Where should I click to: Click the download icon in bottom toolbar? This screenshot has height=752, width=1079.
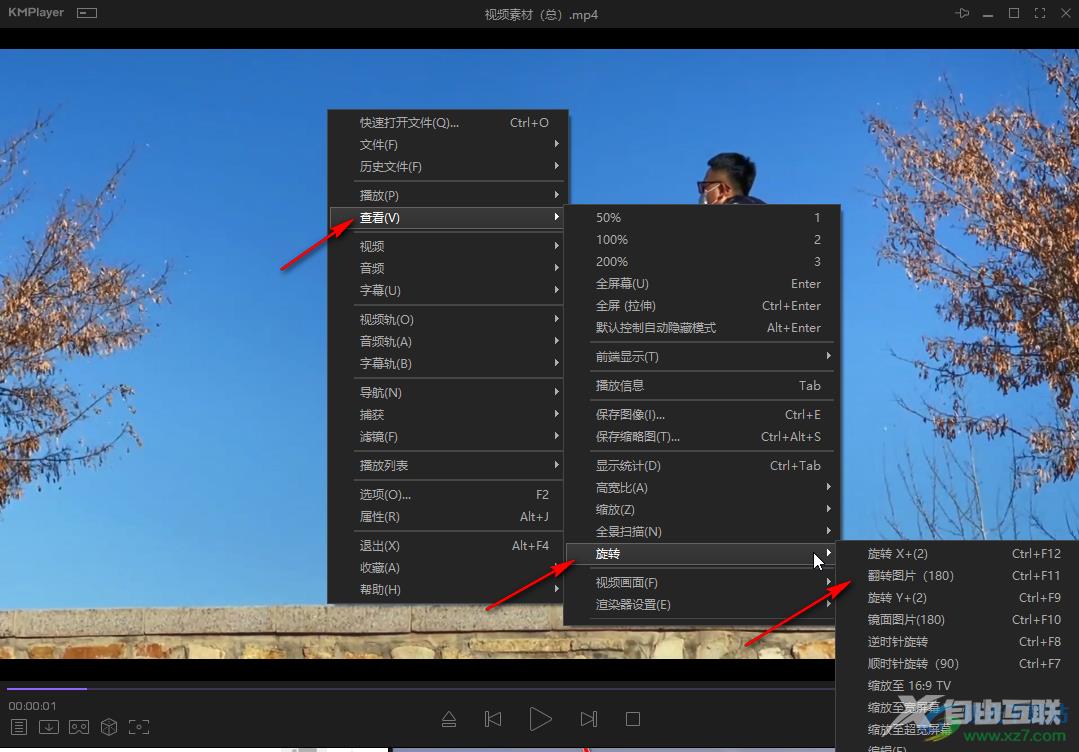(49, 727)
